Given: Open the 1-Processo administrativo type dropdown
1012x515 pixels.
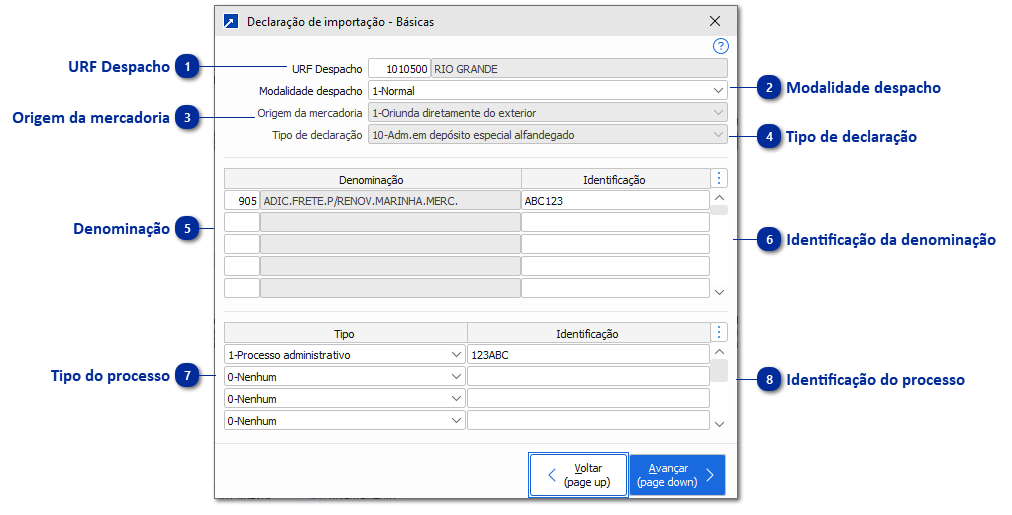Looking at the screenshot, I should click(x=456, y=354).
